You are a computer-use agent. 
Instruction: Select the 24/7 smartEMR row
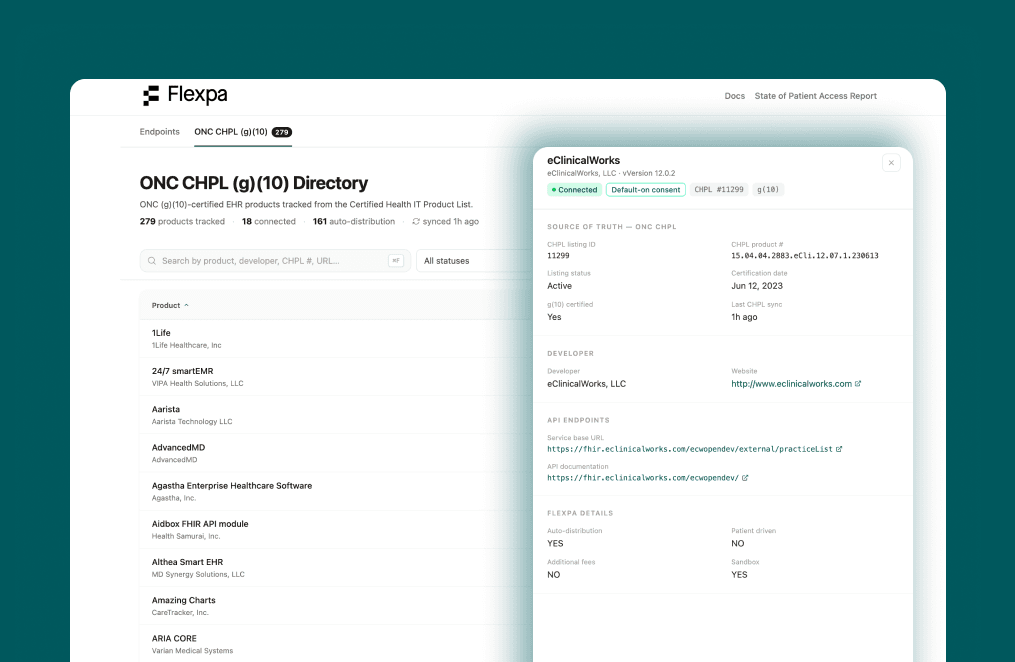(337, 377)
